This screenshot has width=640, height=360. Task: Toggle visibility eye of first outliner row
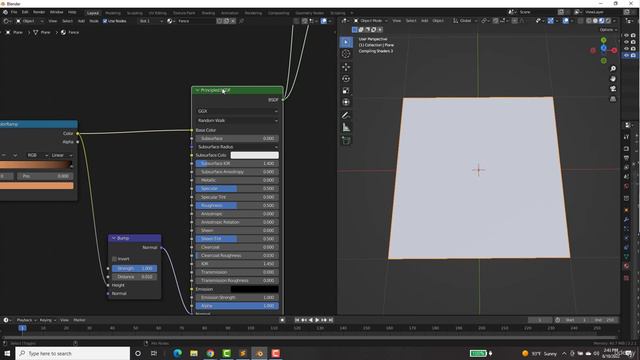tap(627, 36)
